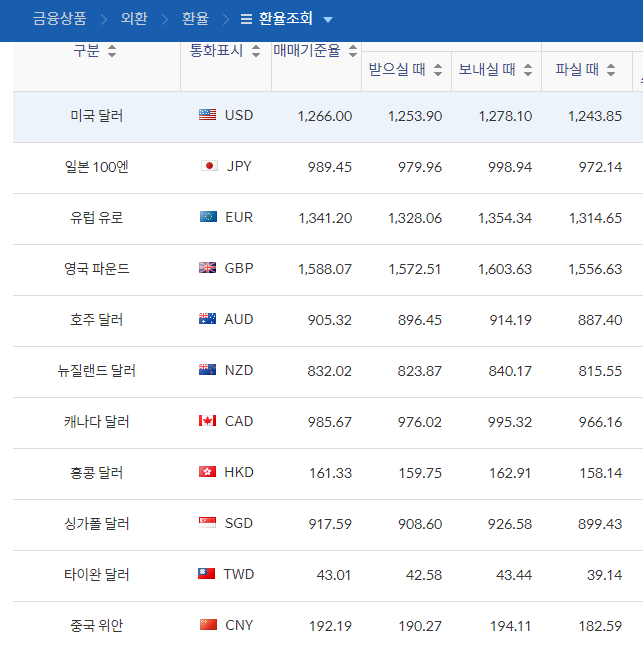
Task: Click the Japan flag icon for JPY
Action: (x=209, y=166)
